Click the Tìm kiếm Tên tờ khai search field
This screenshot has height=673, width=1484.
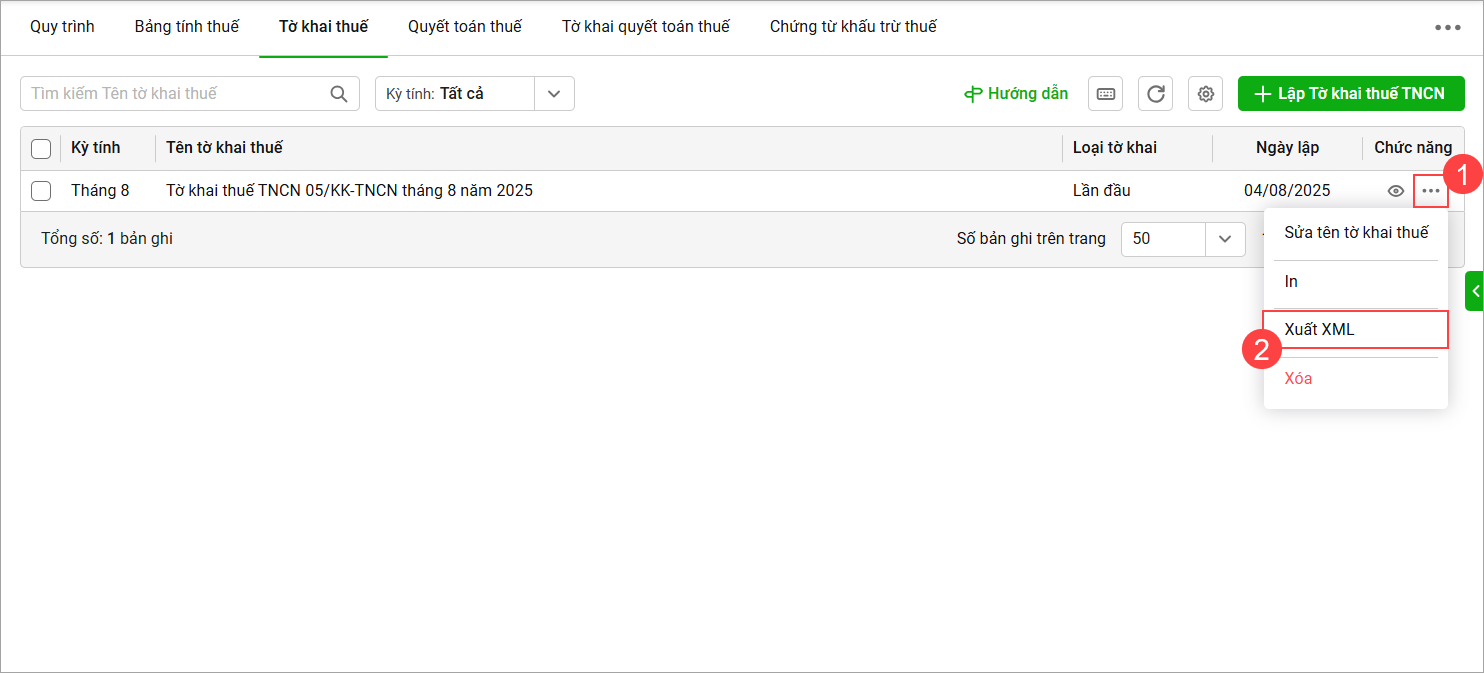[x=175, y=94]
